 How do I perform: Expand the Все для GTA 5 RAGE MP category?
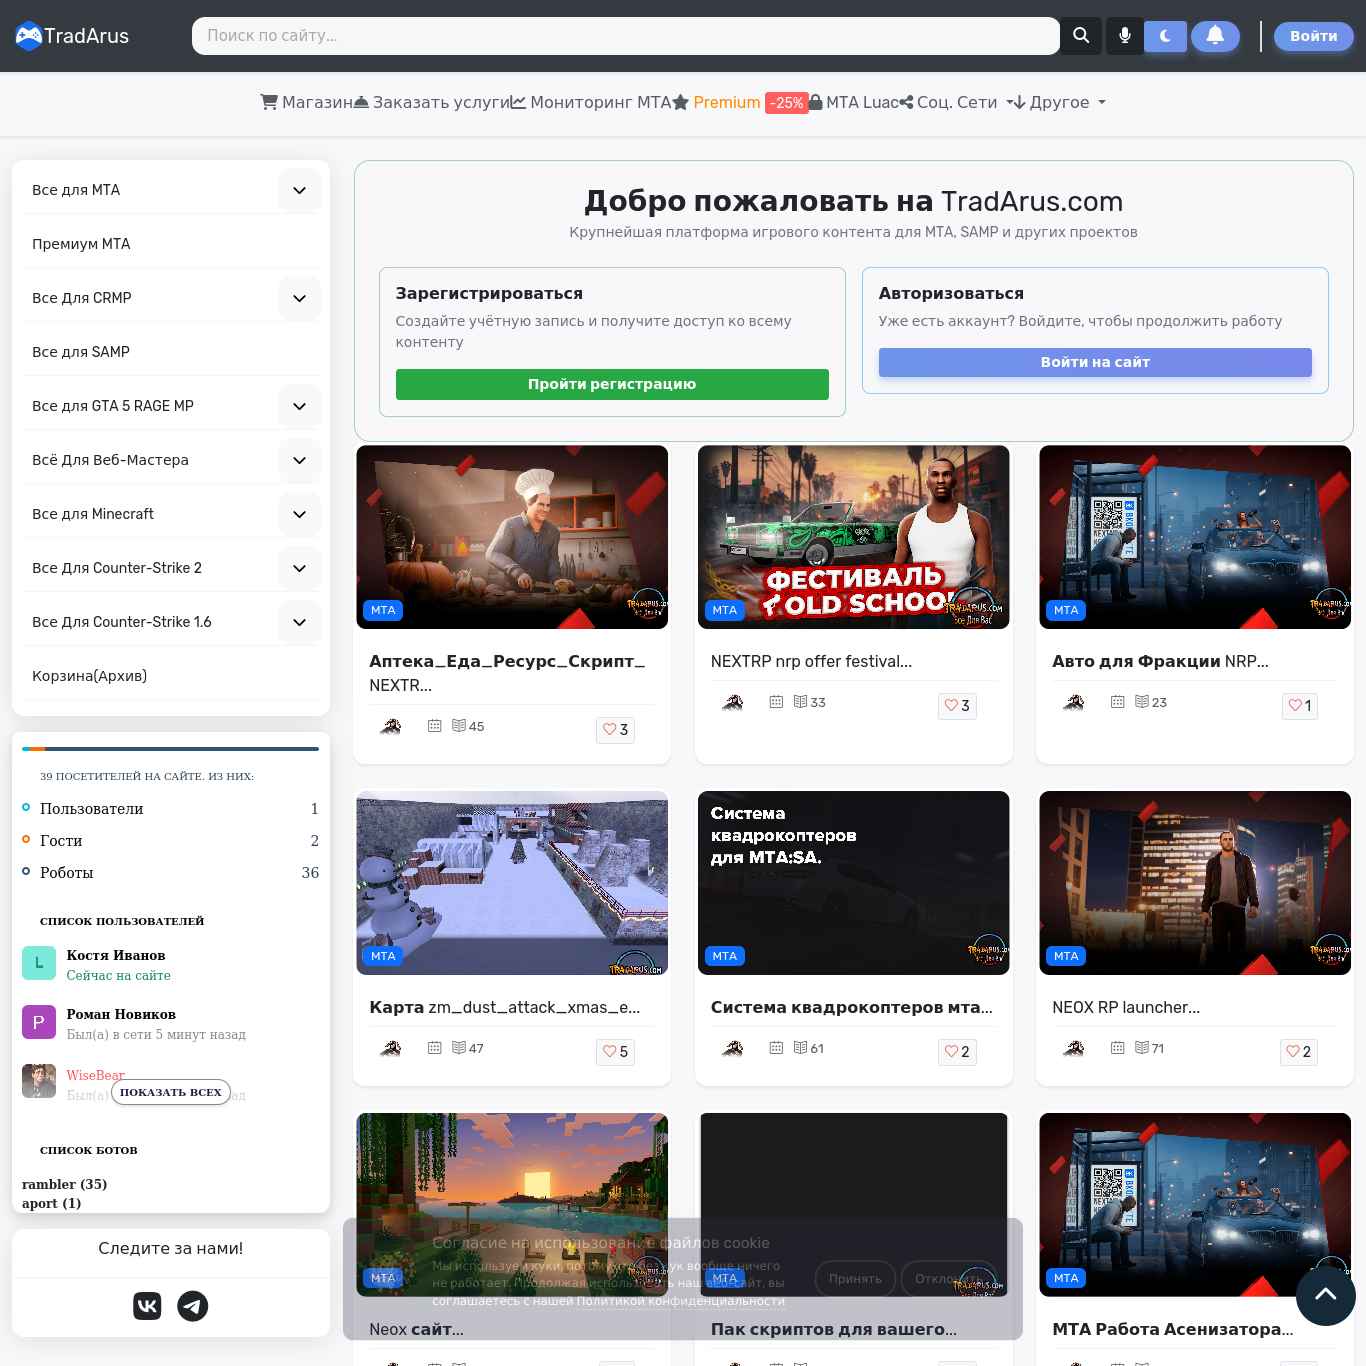299,406
